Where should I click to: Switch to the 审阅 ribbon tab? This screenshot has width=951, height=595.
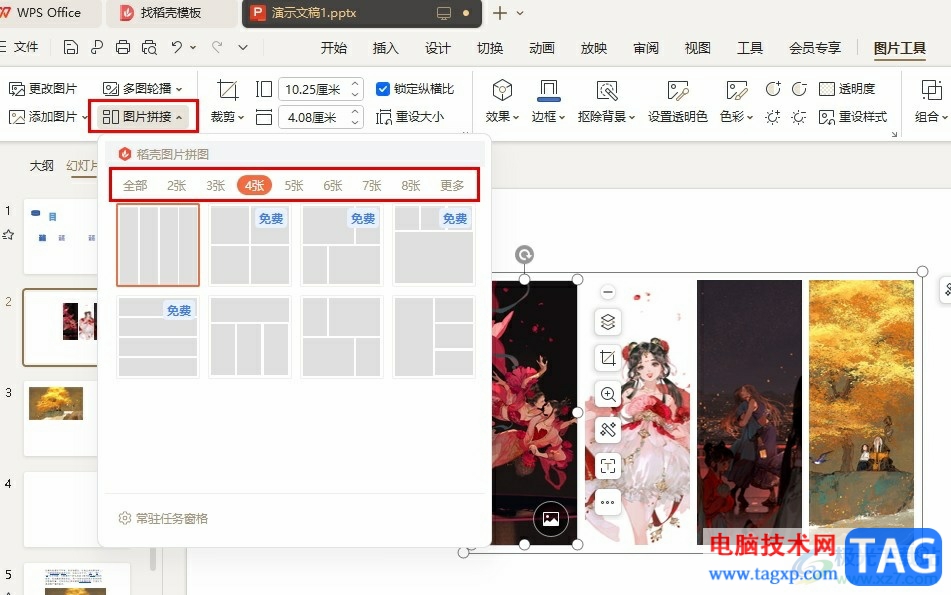click(645, 47)
